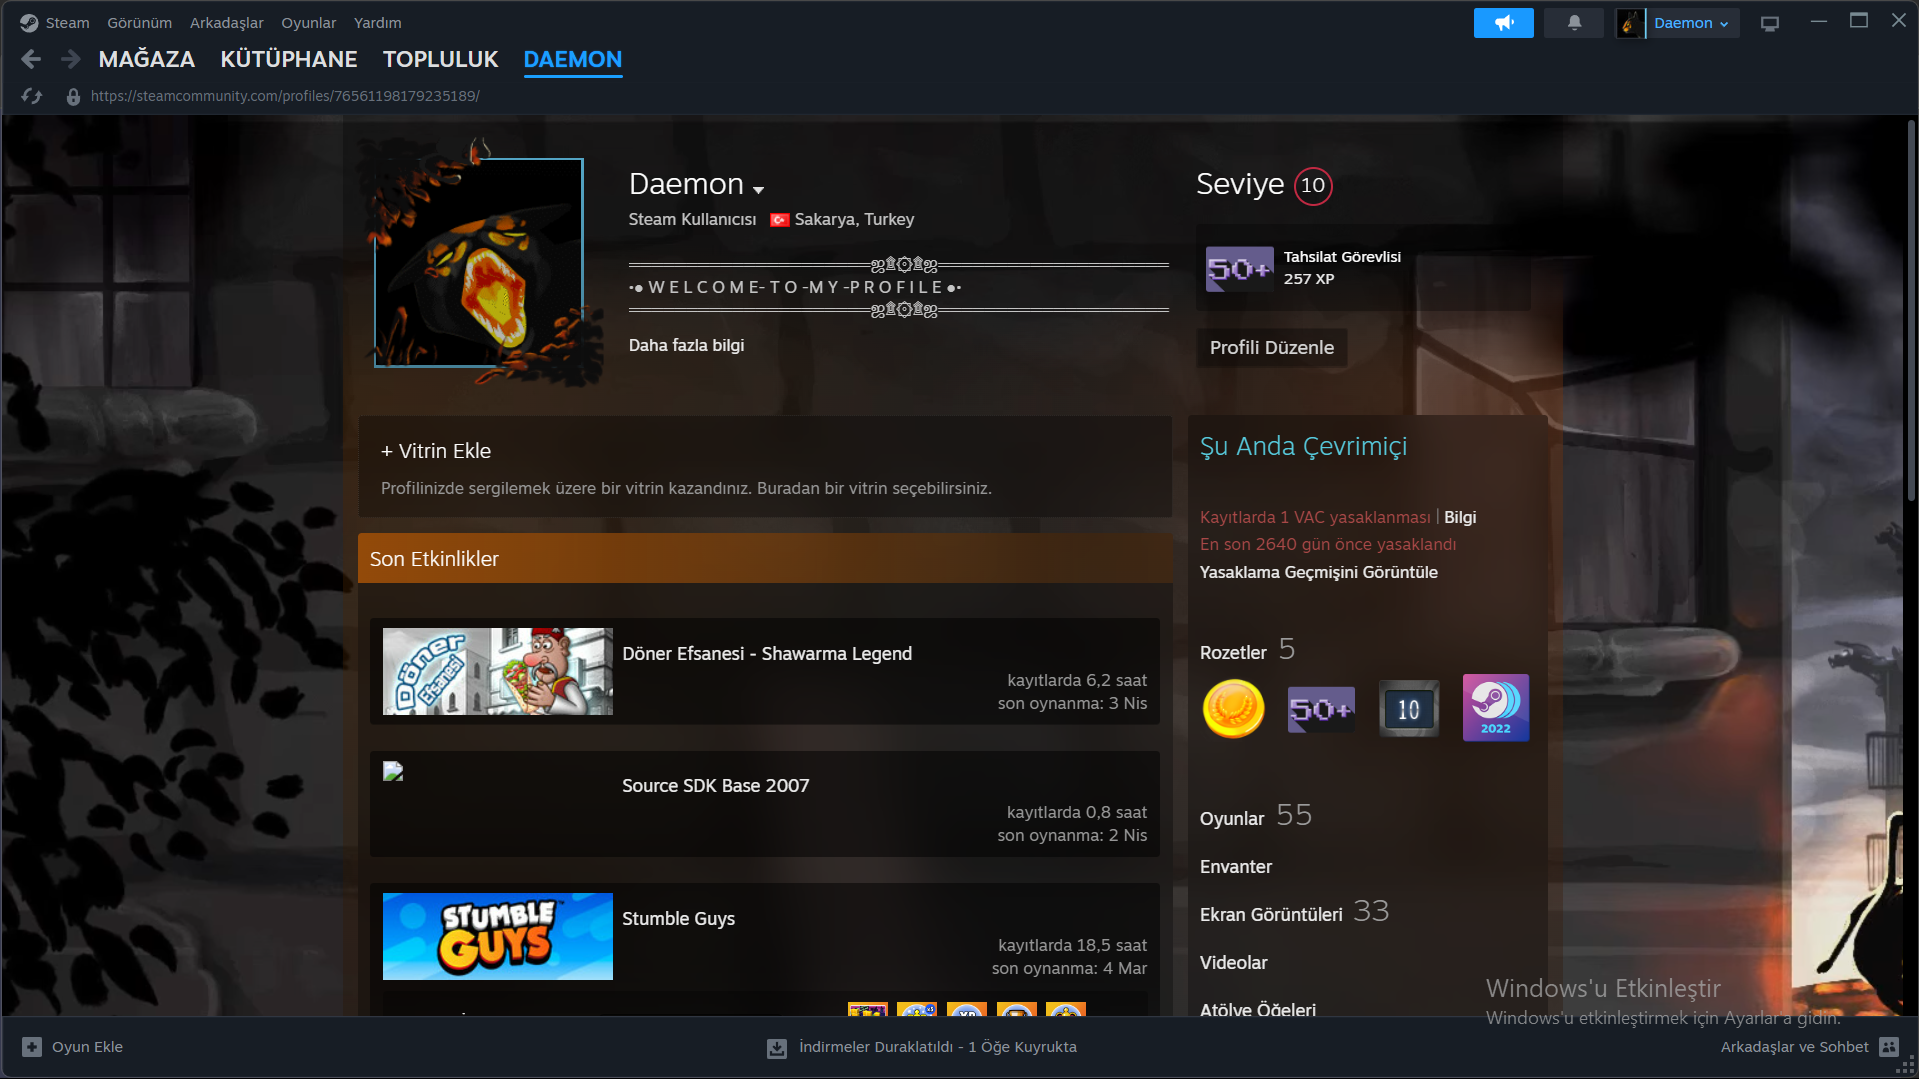Open the gold coin badge under Rozetler

pos(1233,709)
